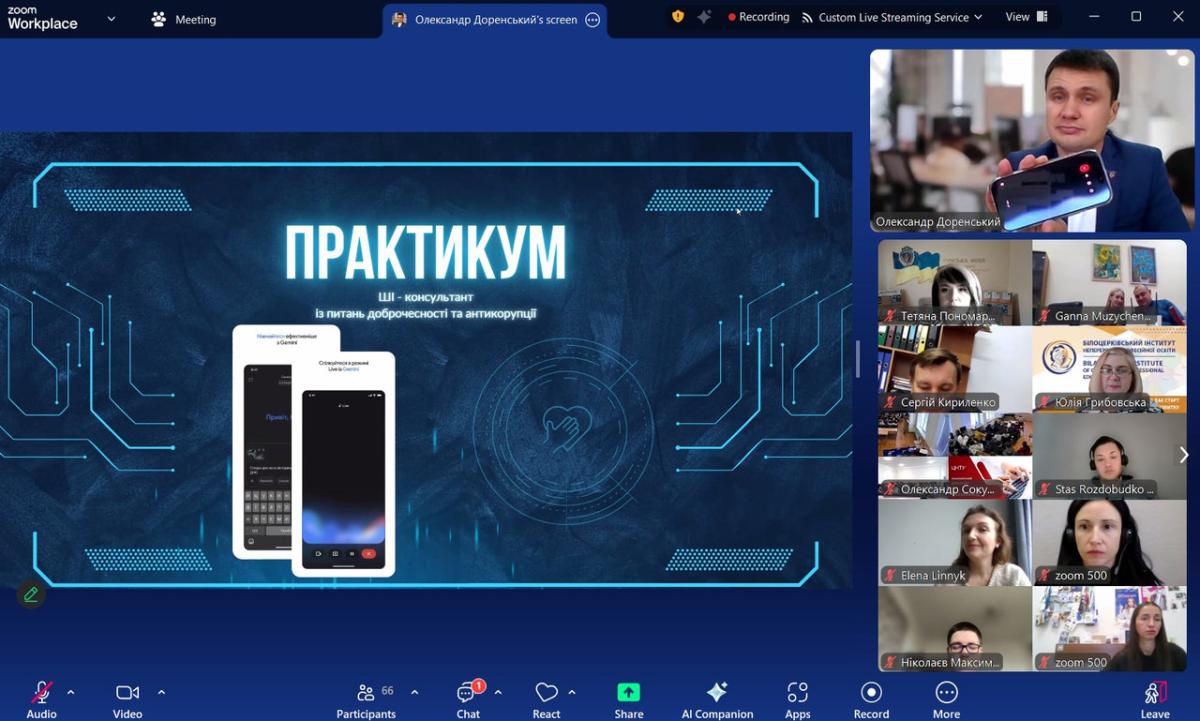The image size is (1200, 721).
Task: Show next page of participant thumbnails
Action: [1184, 456]
